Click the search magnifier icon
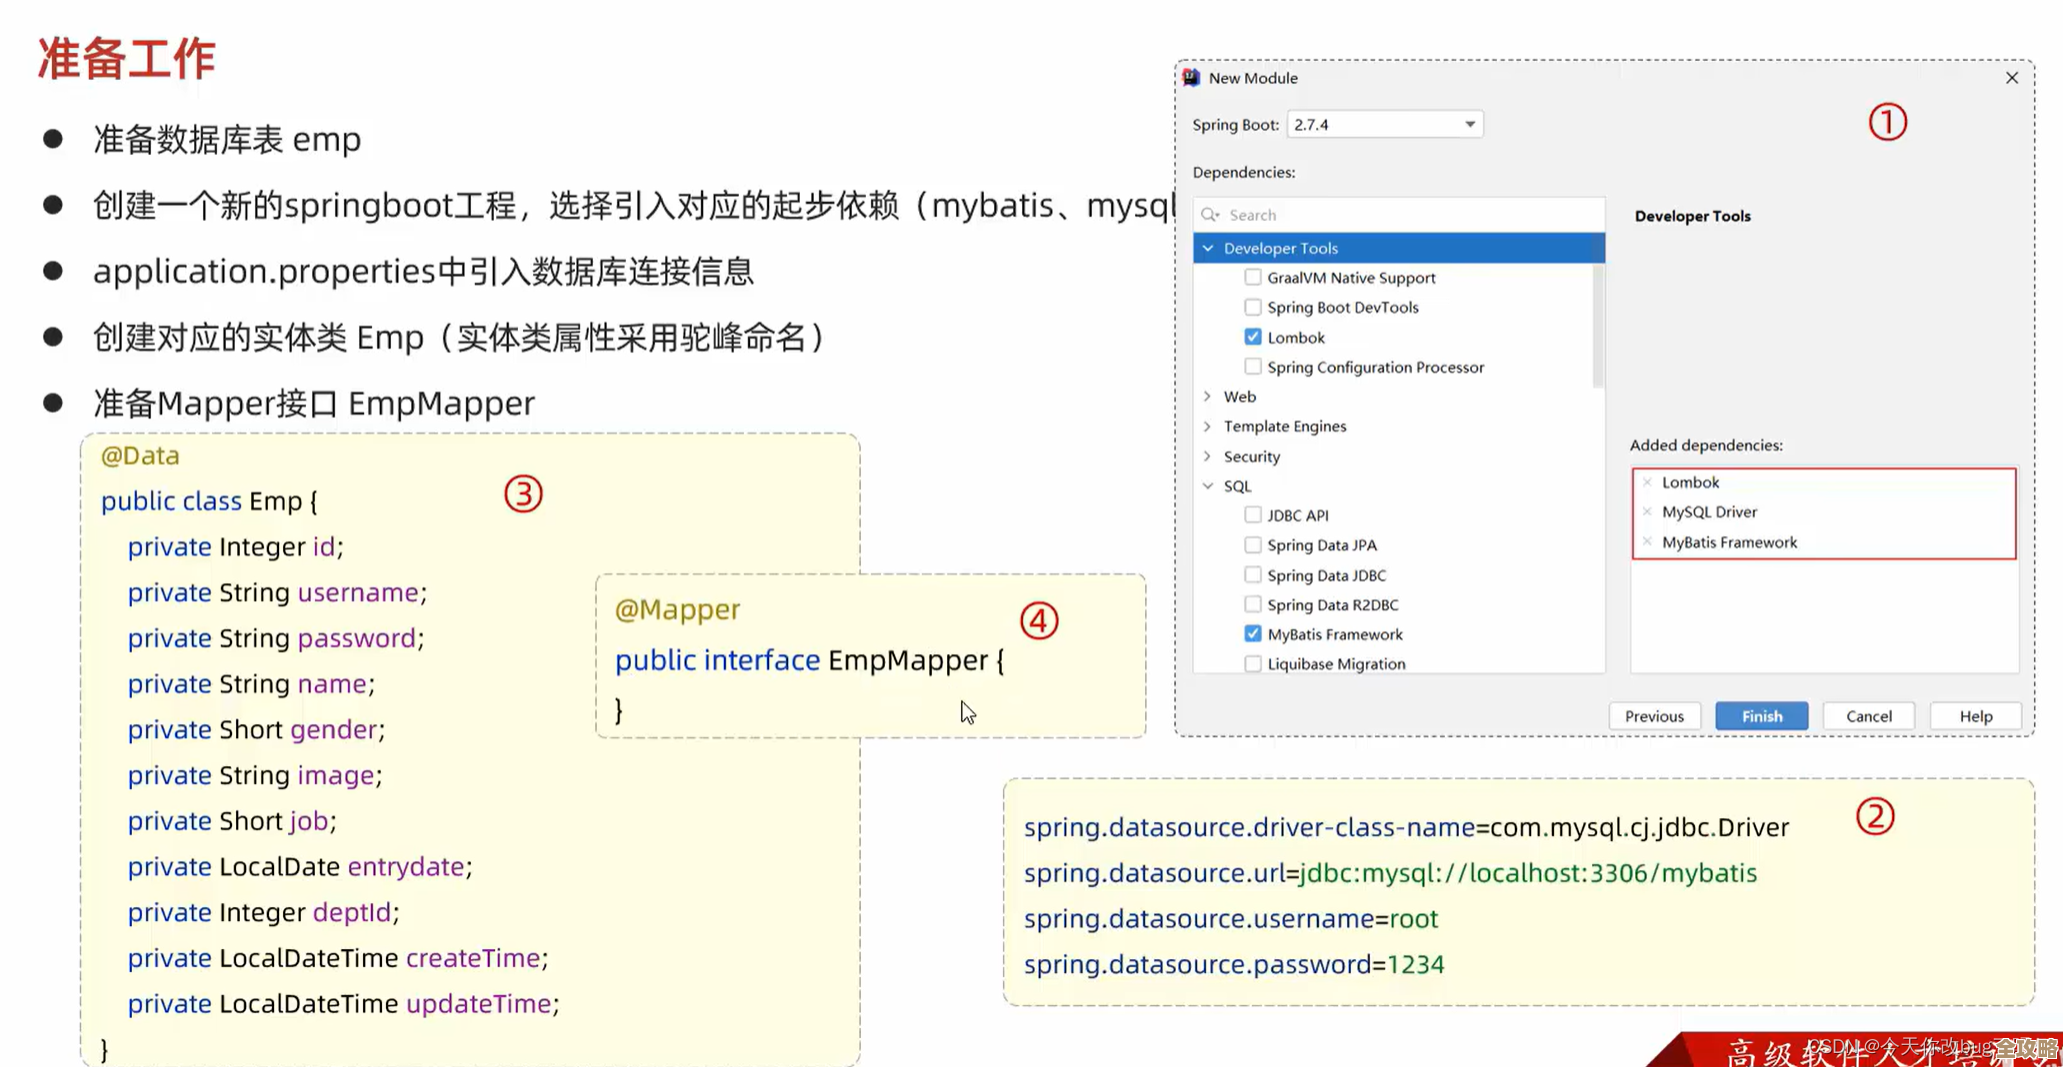 click(1210, 214)
